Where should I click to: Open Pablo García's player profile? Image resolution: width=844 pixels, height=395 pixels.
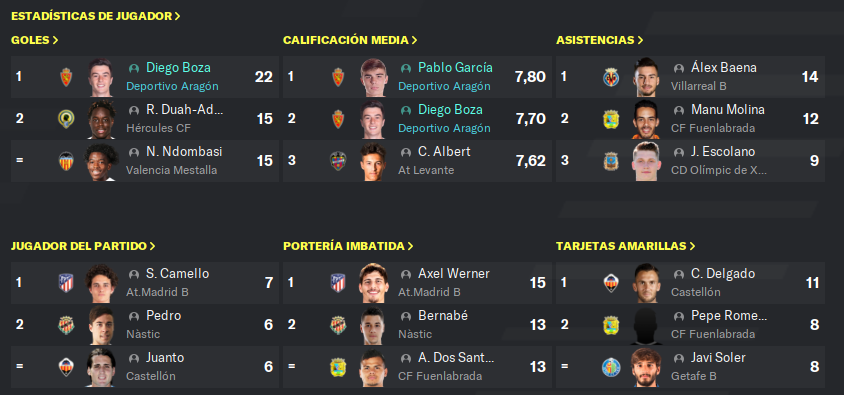pos(455,68)
